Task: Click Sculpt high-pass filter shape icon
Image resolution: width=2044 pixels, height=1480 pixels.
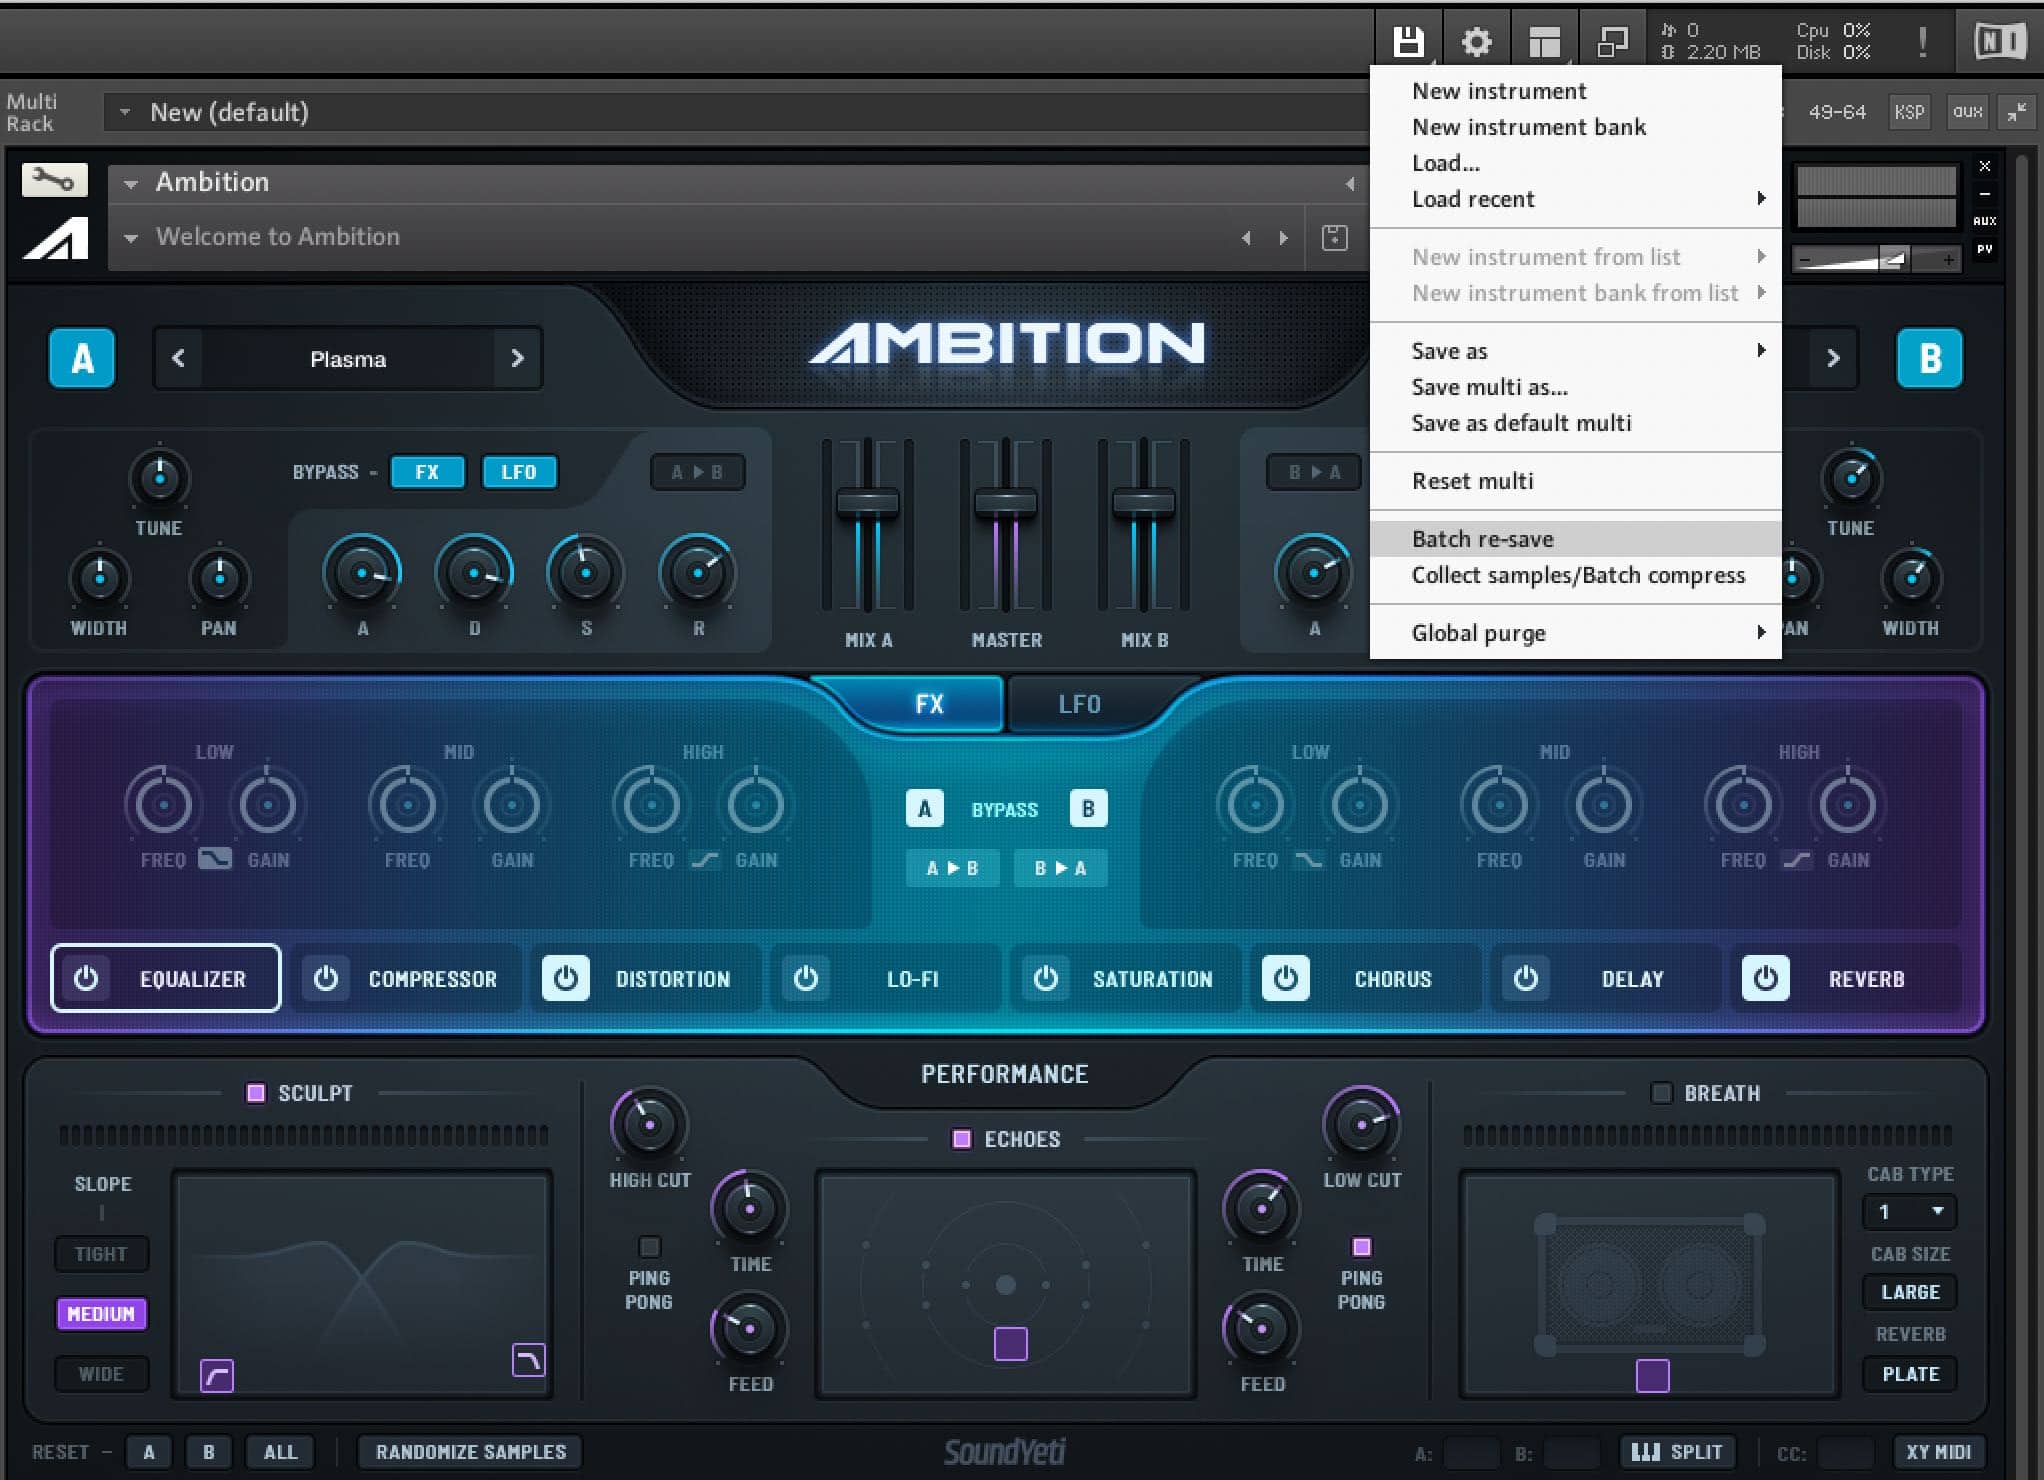Action: click(217, 1376)
